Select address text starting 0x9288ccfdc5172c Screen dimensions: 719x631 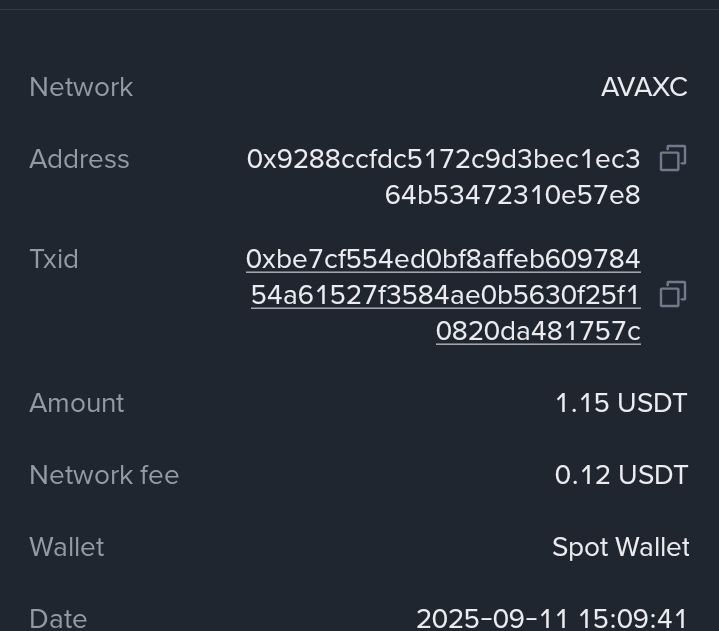coord(443,159)
